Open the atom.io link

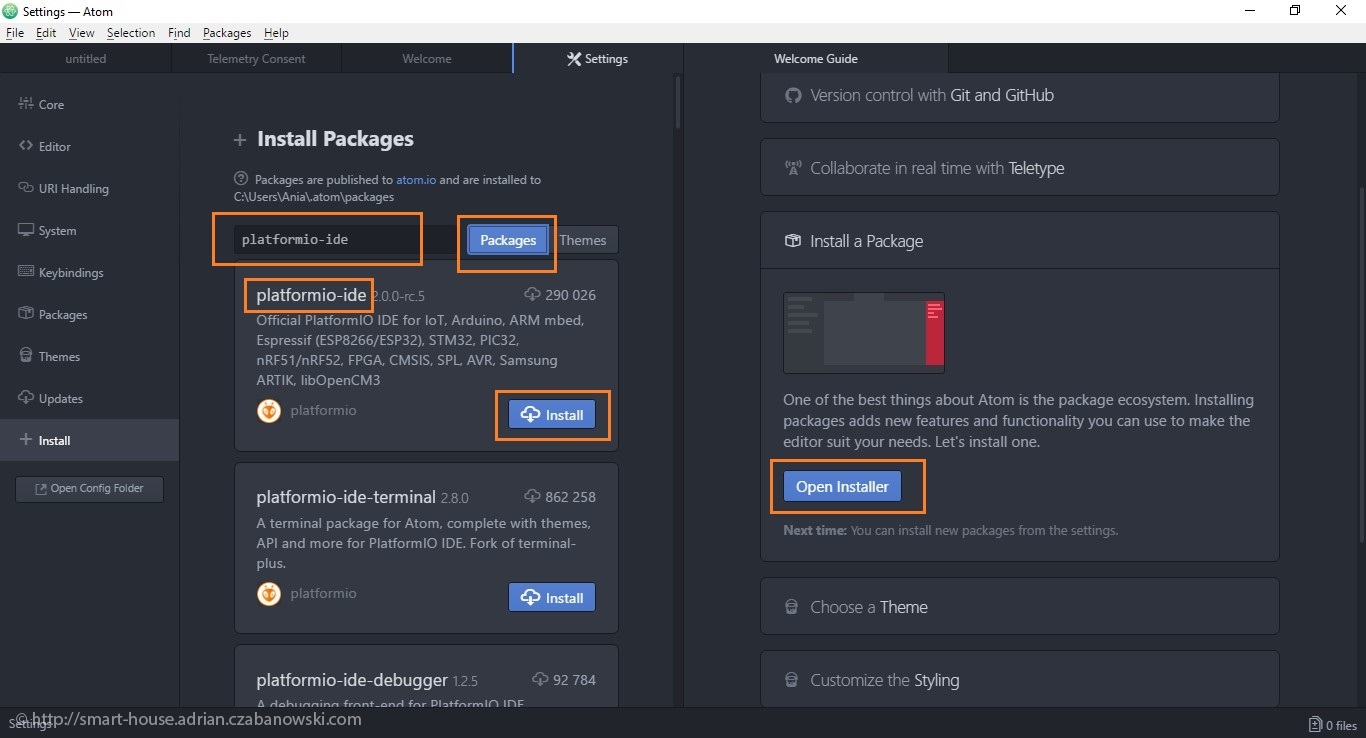416,180
